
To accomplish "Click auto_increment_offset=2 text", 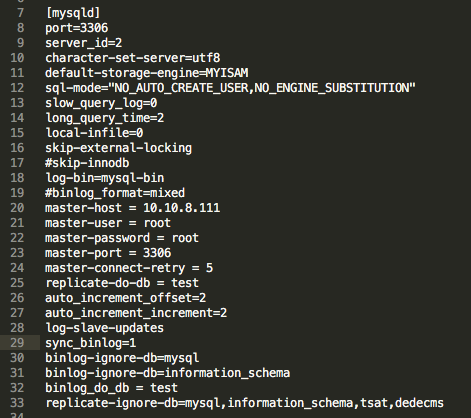I will pos(126,298).
